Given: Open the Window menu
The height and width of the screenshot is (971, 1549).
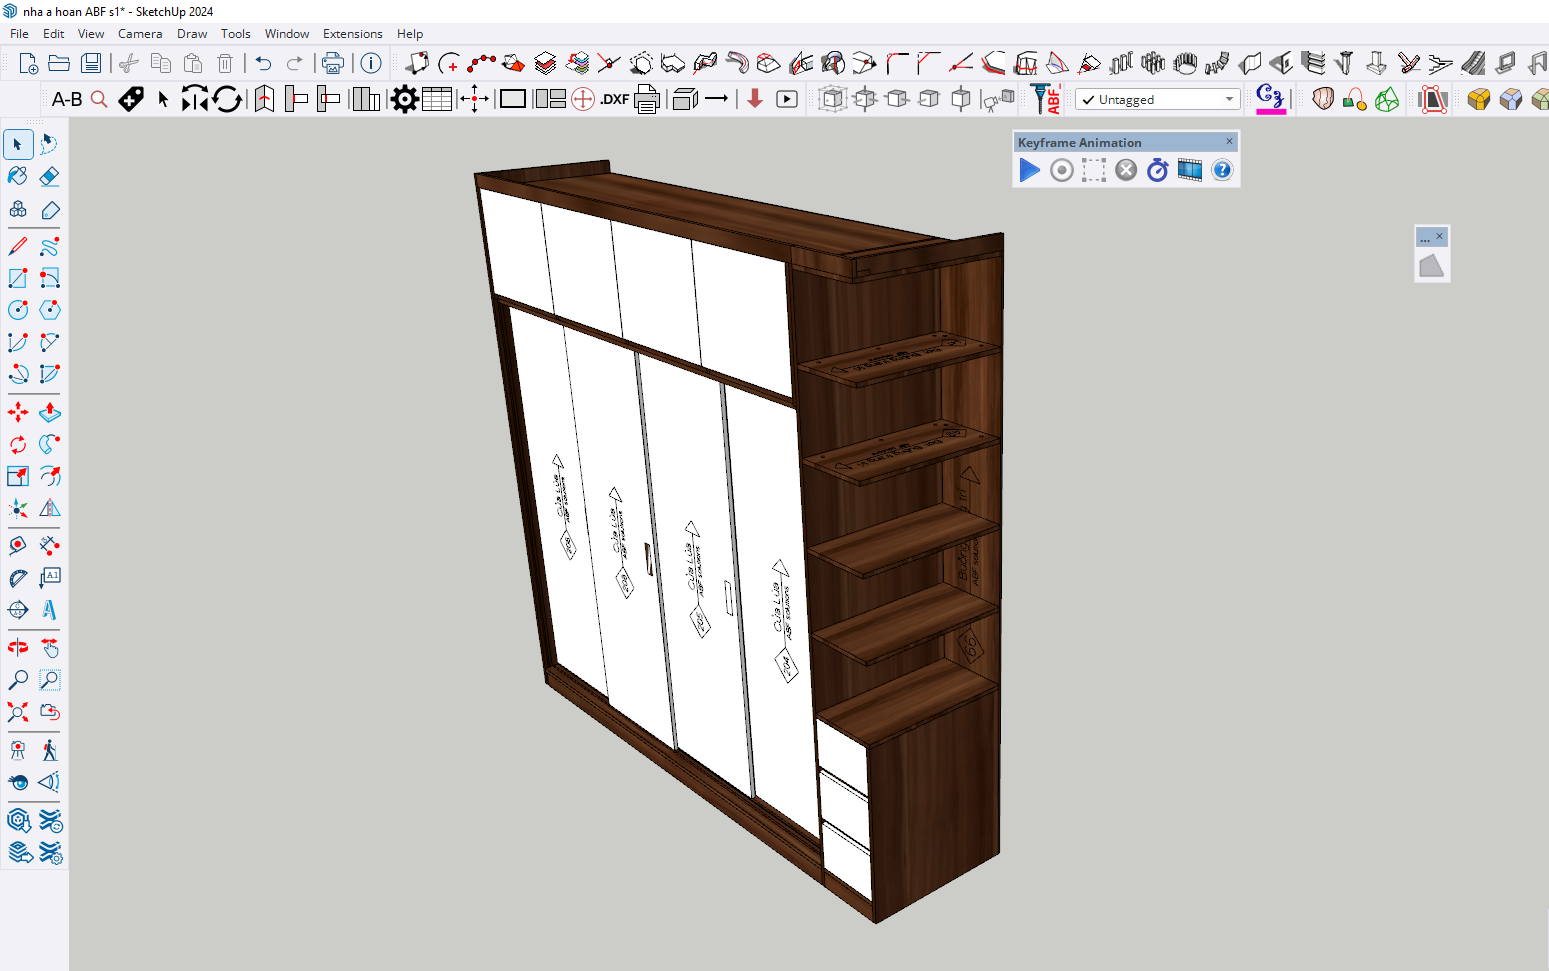Looking at the screenshot, I should (286, 33).
